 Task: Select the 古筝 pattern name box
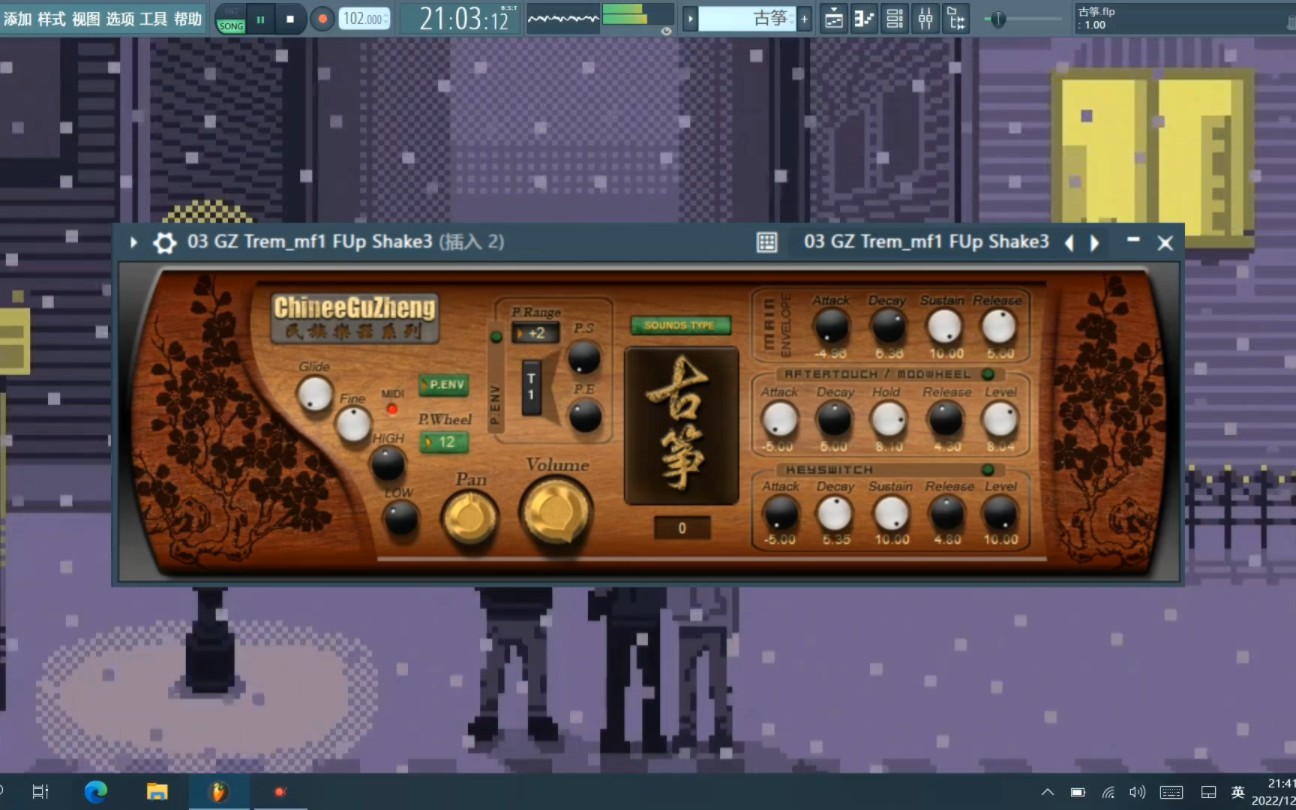(747, 19)
